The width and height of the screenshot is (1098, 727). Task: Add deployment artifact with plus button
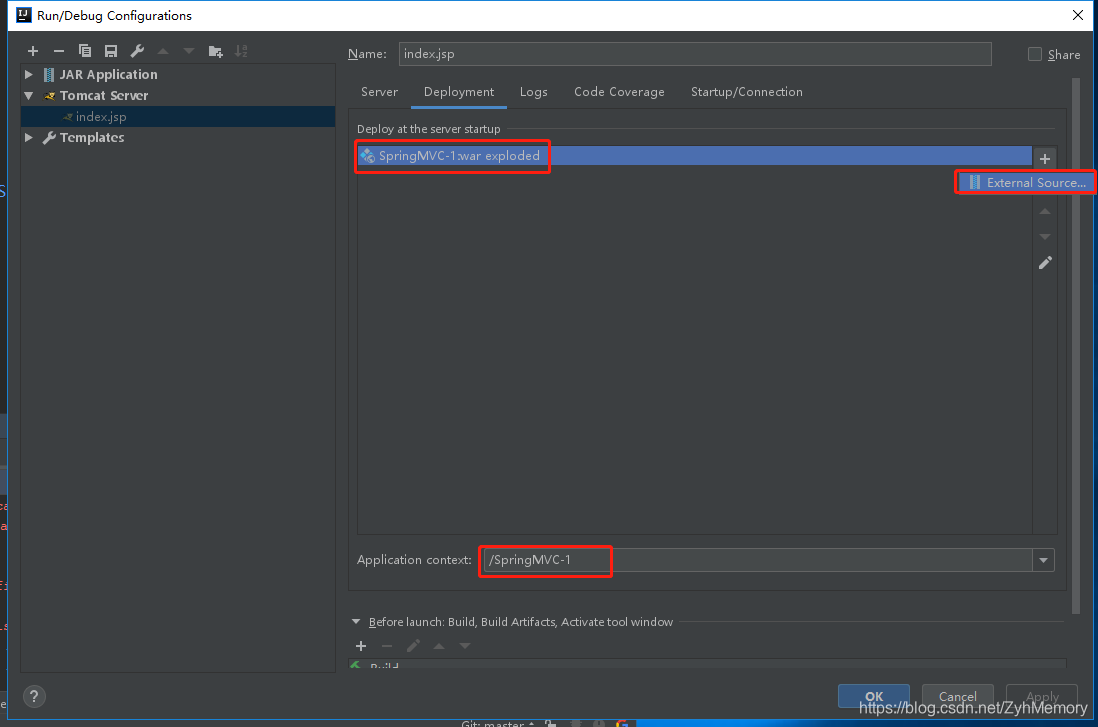pos(1045,159)
